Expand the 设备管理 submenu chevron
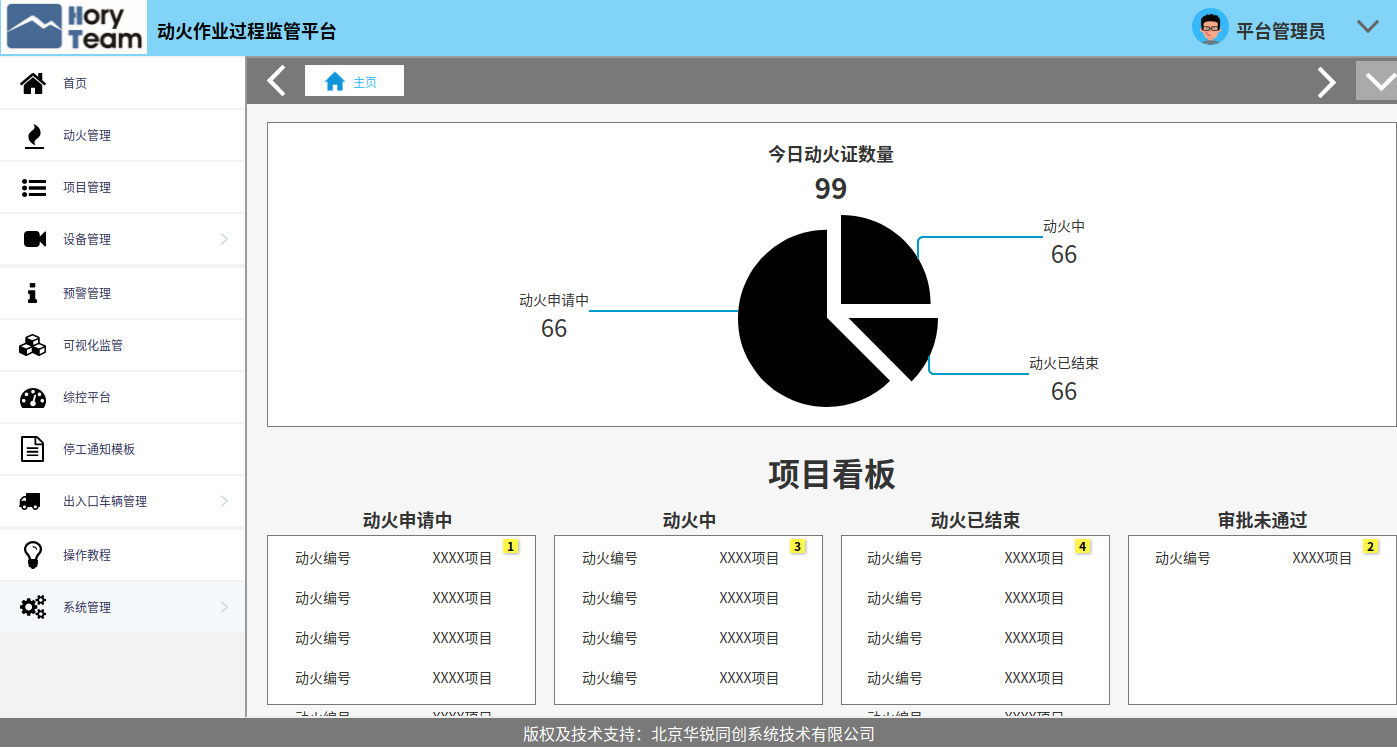Screen dimensions: 1397x748 click(x=224, y=239)
